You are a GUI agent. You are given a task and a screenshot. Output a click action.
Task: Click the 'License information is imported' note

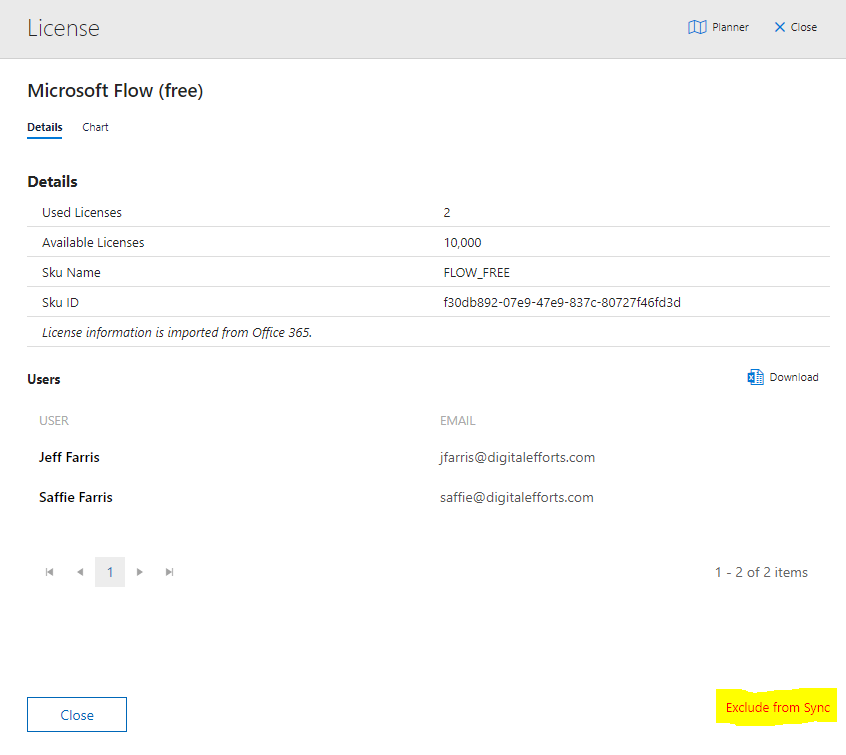click(177, 332)
